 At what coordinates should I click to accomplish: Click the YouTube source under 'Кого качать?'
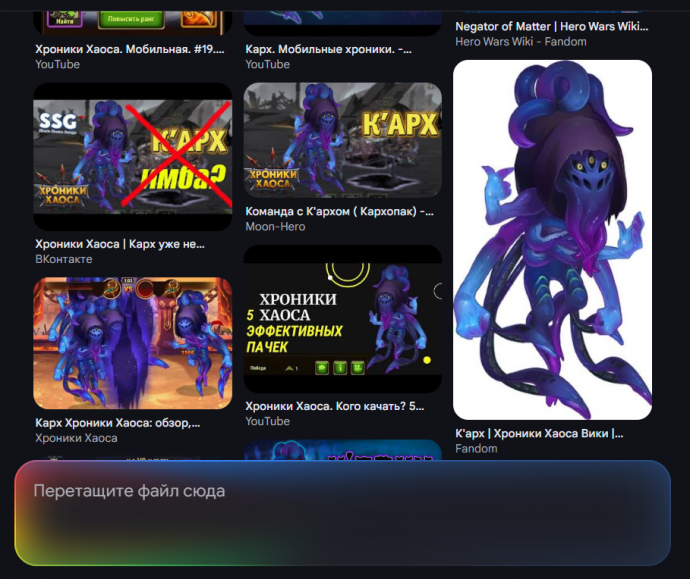[267, 421]
